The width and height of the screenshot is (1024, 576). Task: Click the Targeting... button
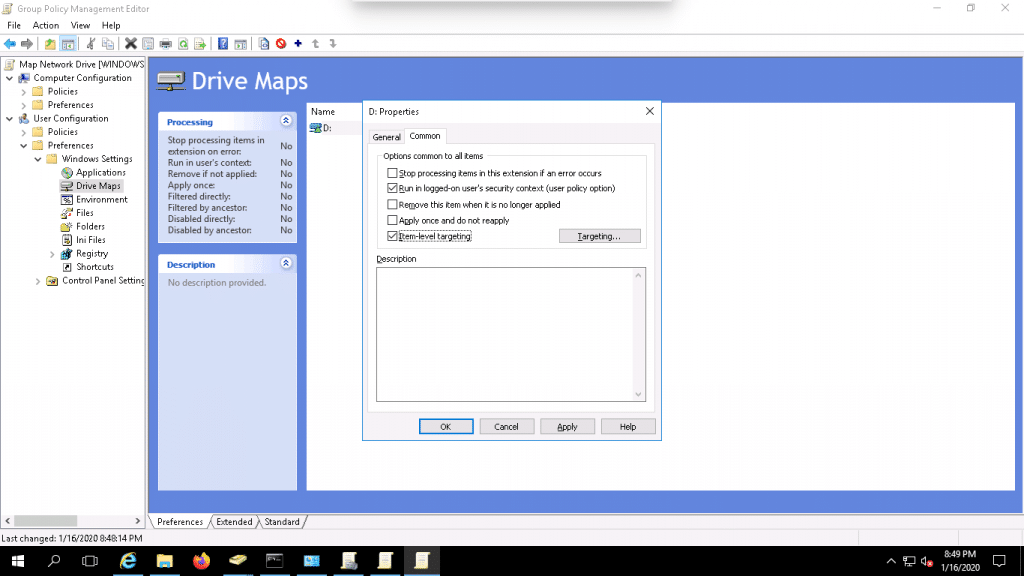(x=600, y=236)
